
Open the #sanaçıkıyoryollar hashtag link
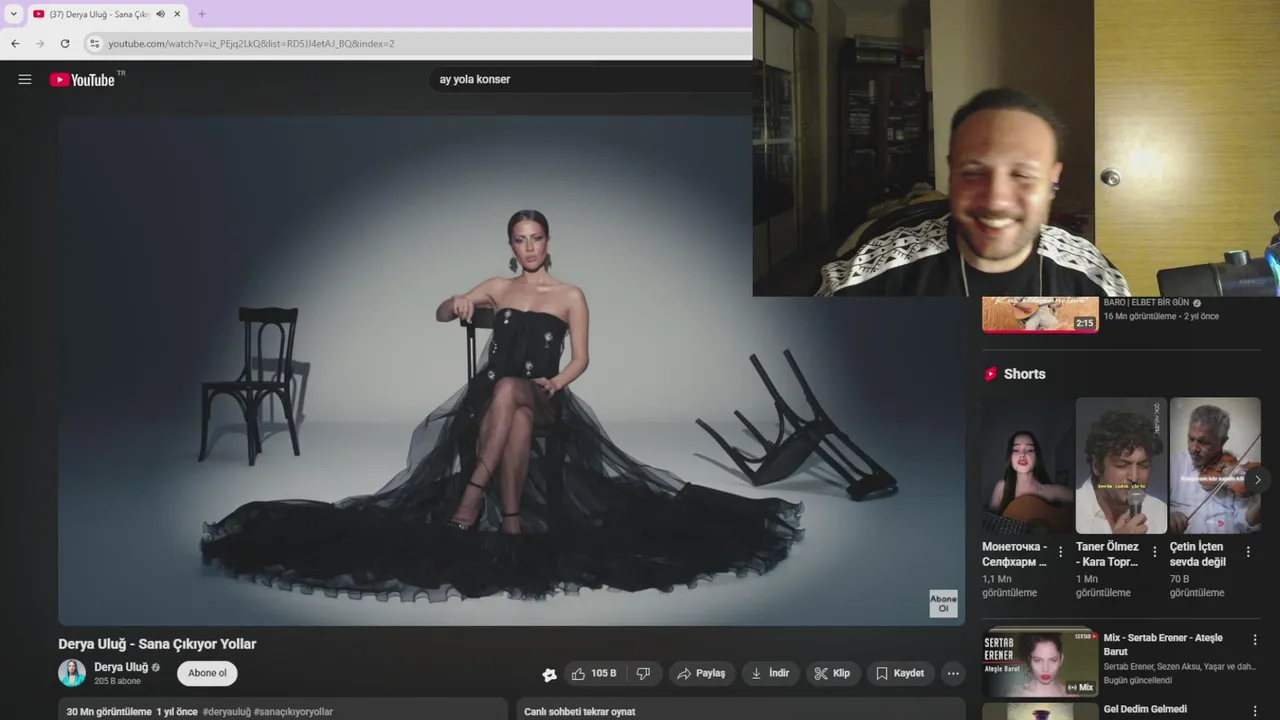point(293,712)
